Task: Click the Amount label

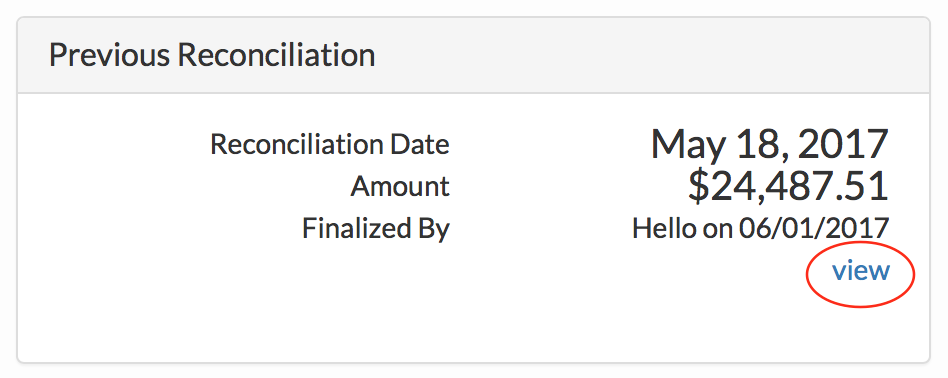Action: coord(400,186)
